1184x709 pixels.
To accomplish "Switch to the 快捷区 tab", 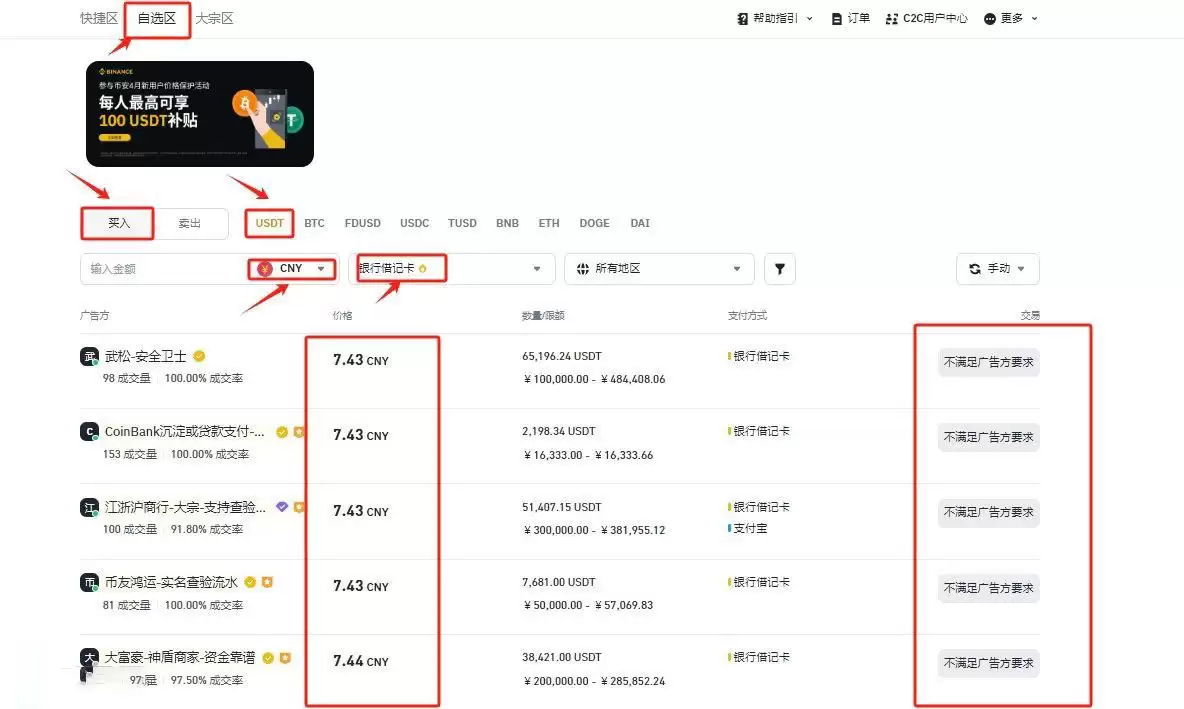I will pos(99,18).
